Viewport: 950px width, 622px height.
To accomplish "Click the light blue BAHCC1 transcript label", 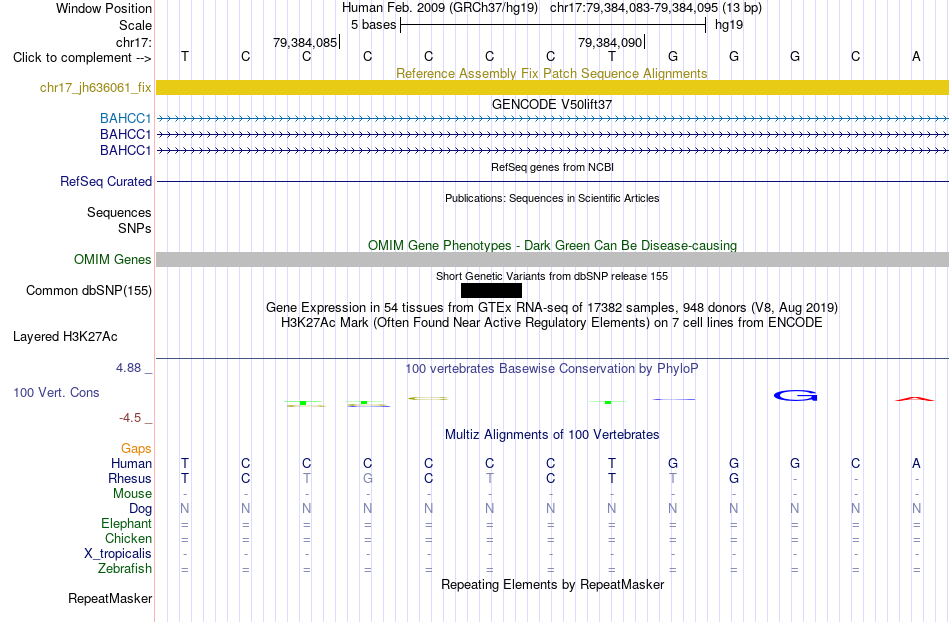I will pos(125,118).
